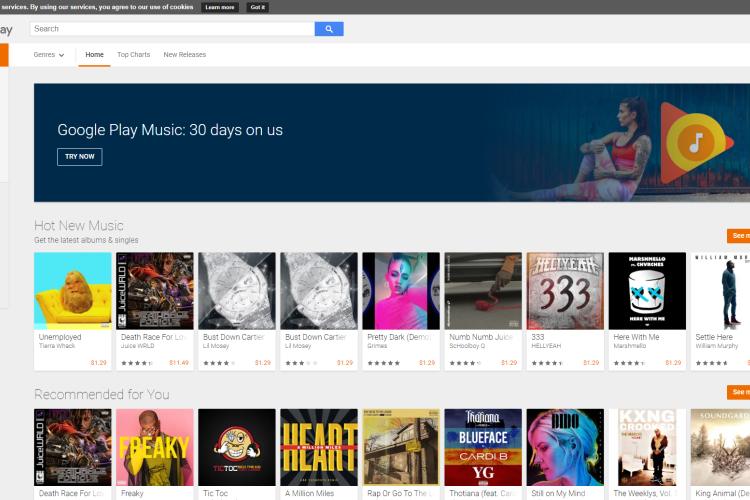This screenshot has width=750, height=500.
Task: Click the $1.29 price on 333
Action: (x=591, y=363)
